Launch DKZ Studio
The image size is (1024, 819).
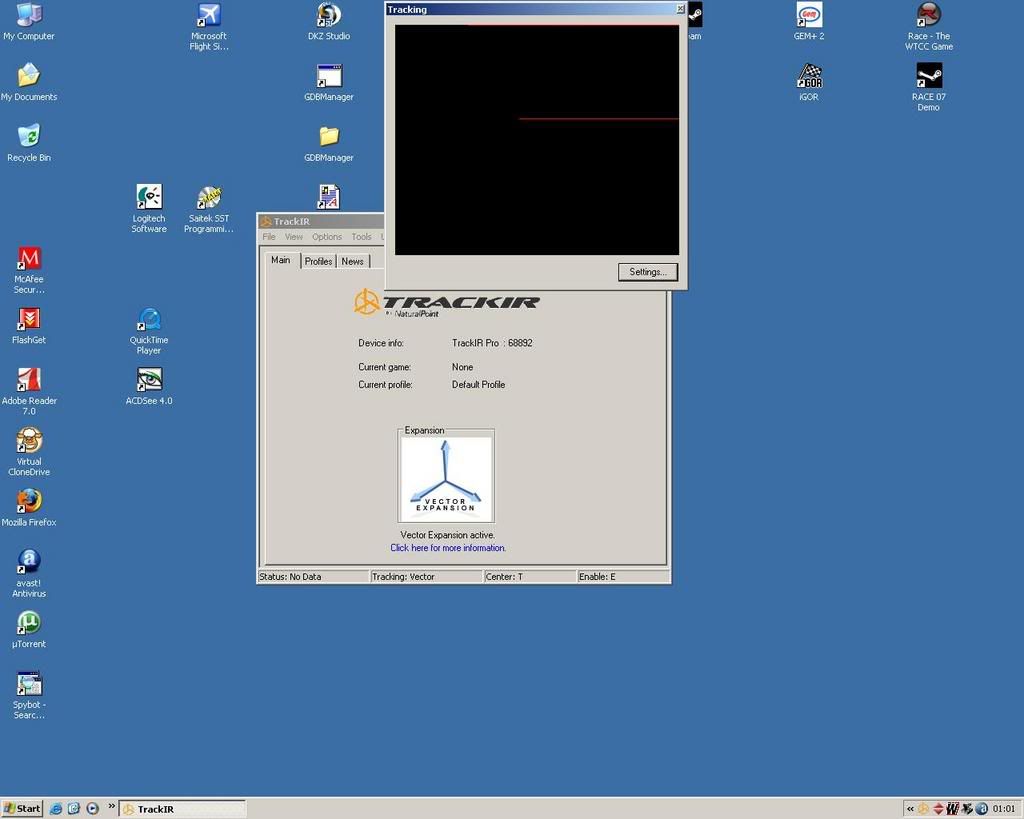tap(328, 14)
